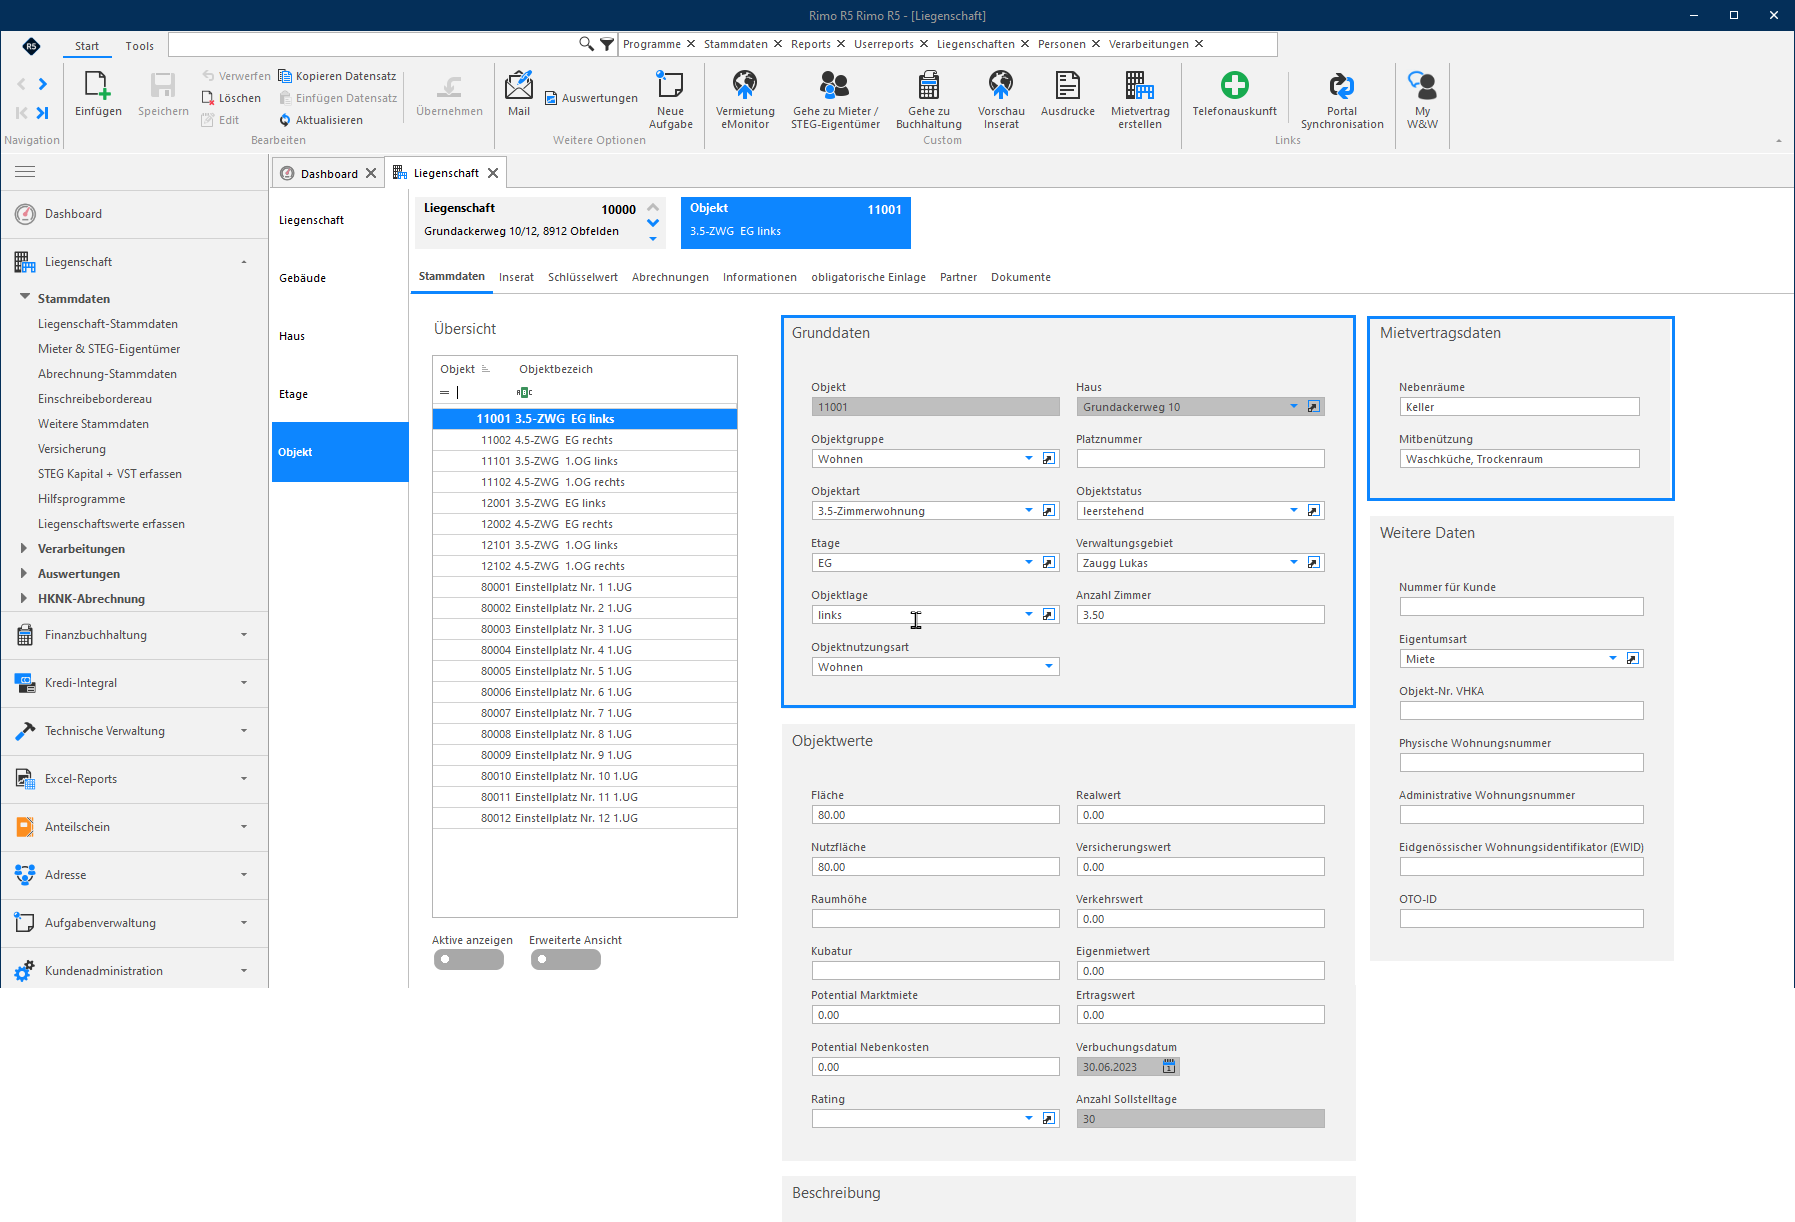Click Vorschau Inserat icon
This screenshot has height=1222, width=1795.
(1001, 86)
